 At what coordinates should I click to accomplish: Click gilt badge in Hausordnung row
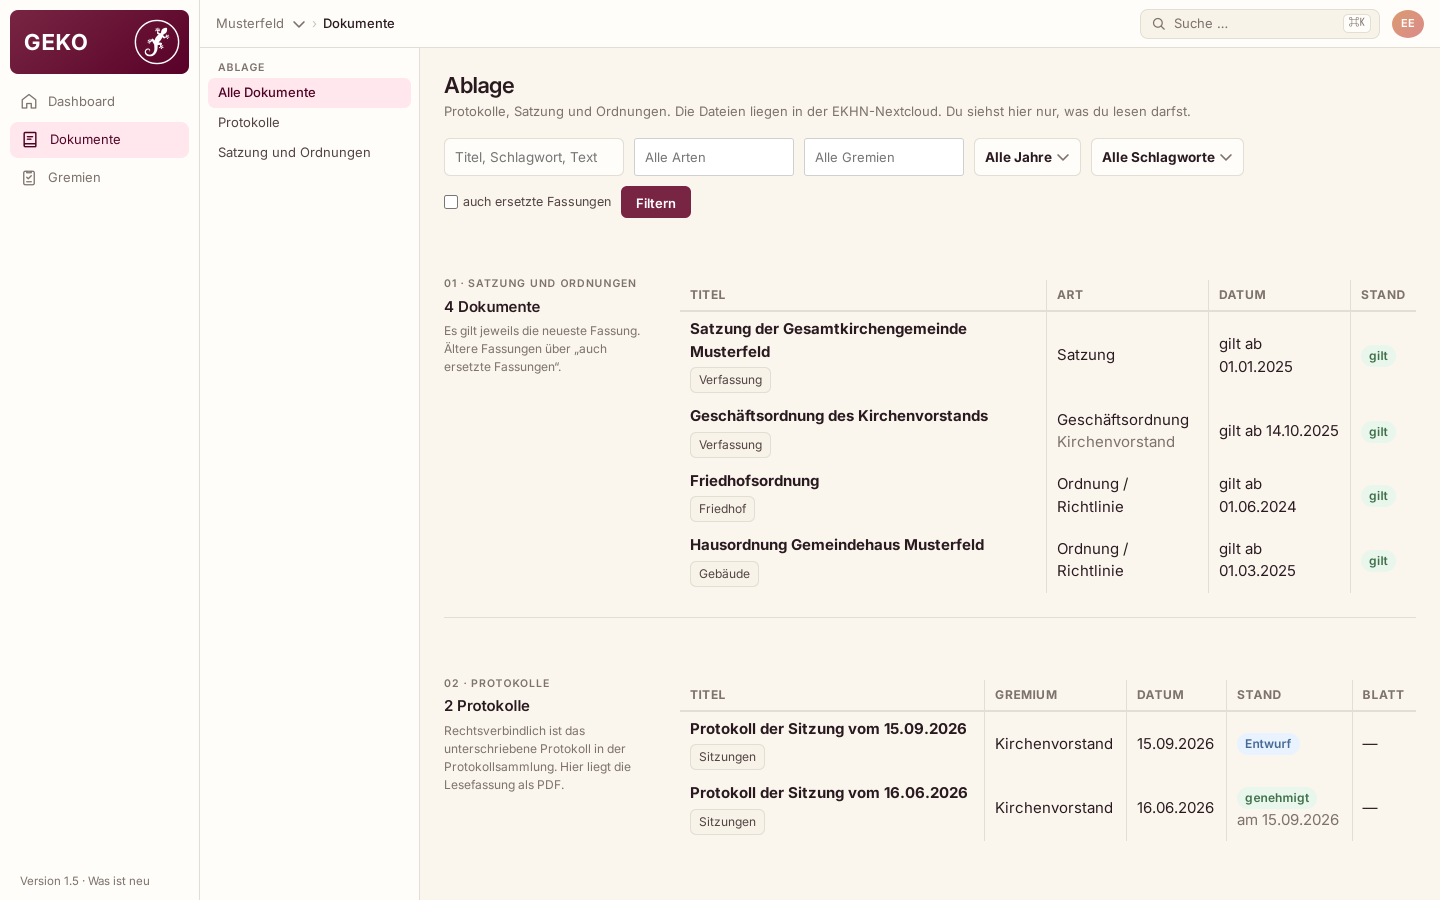pyautogui.click(x=1378, y=561)
